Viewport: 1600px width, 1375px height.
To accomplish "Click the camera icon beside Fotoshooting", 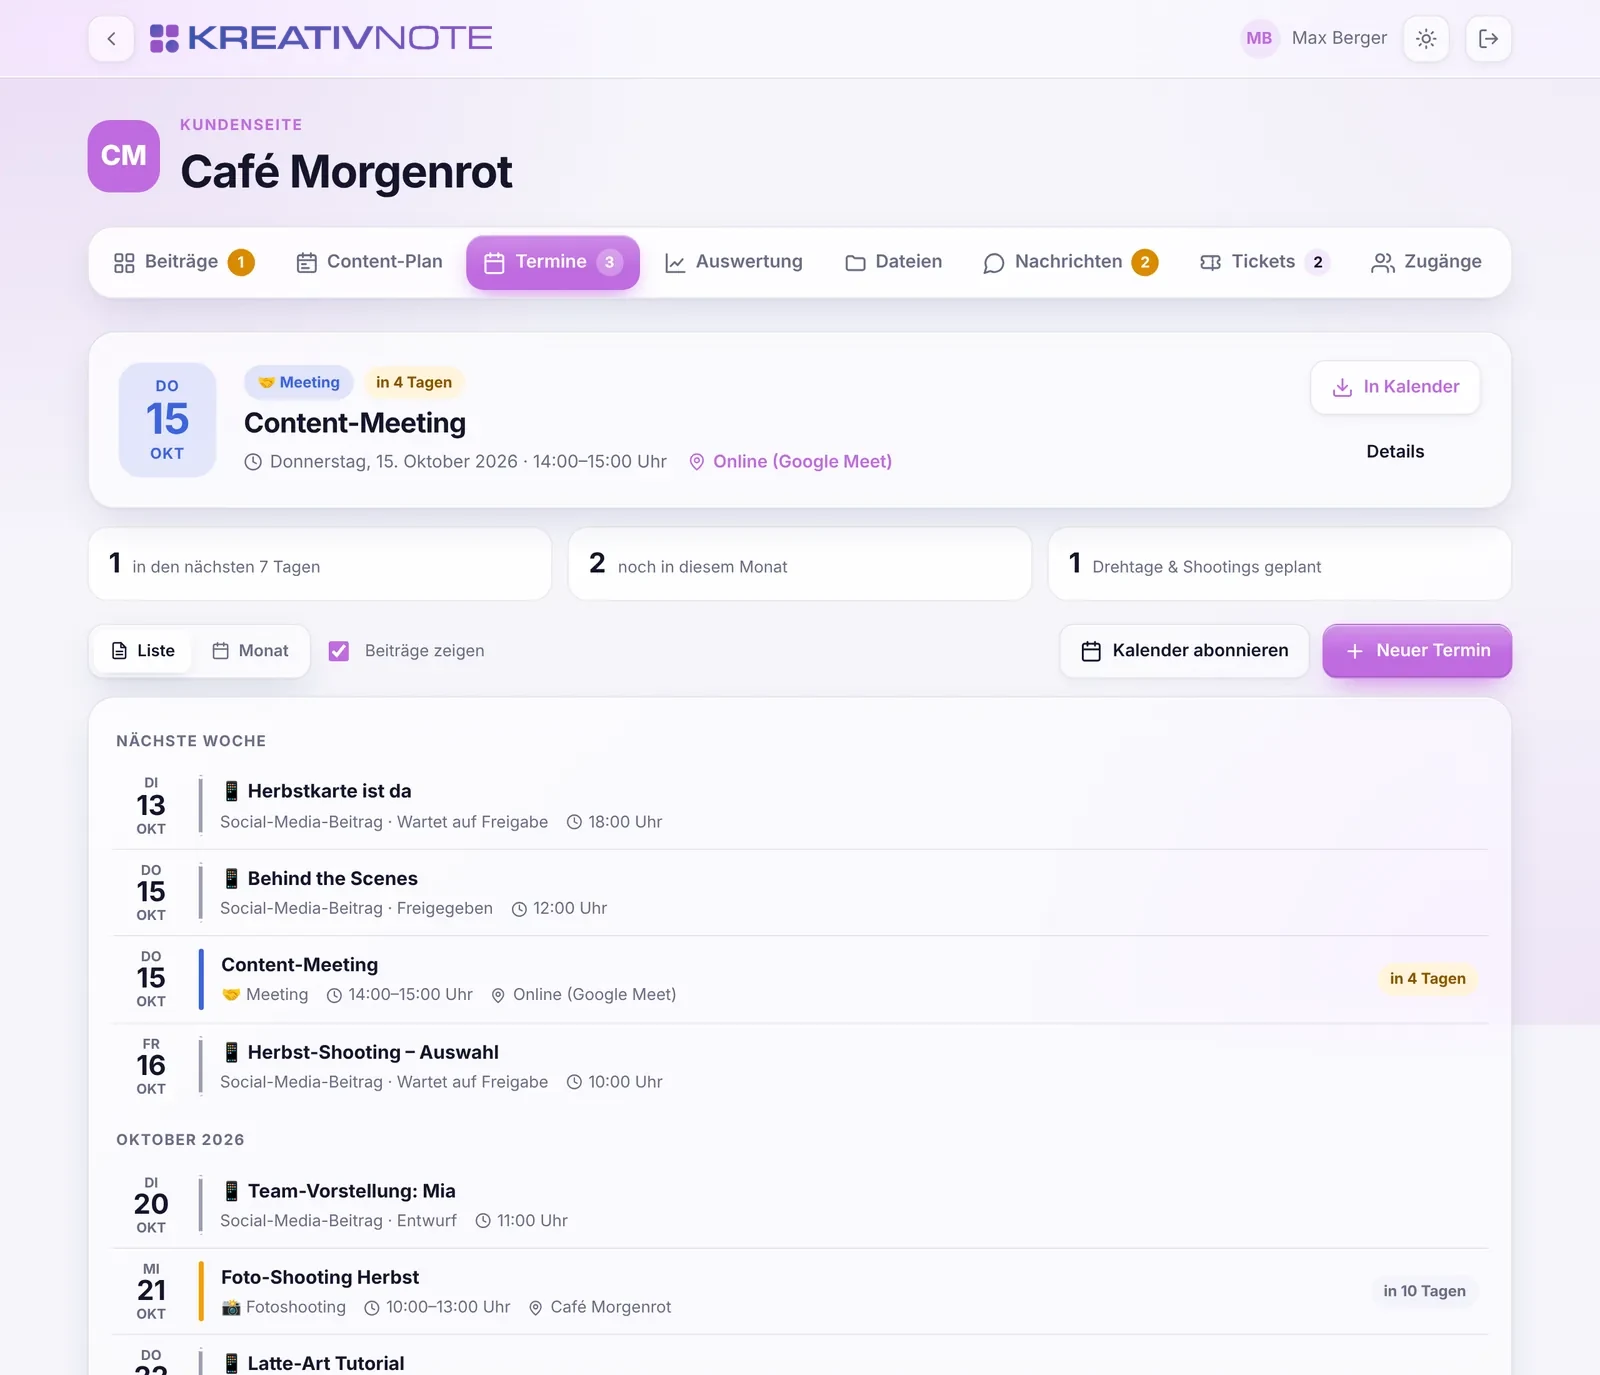I will pyautogui.click(x=231, y=1307).
